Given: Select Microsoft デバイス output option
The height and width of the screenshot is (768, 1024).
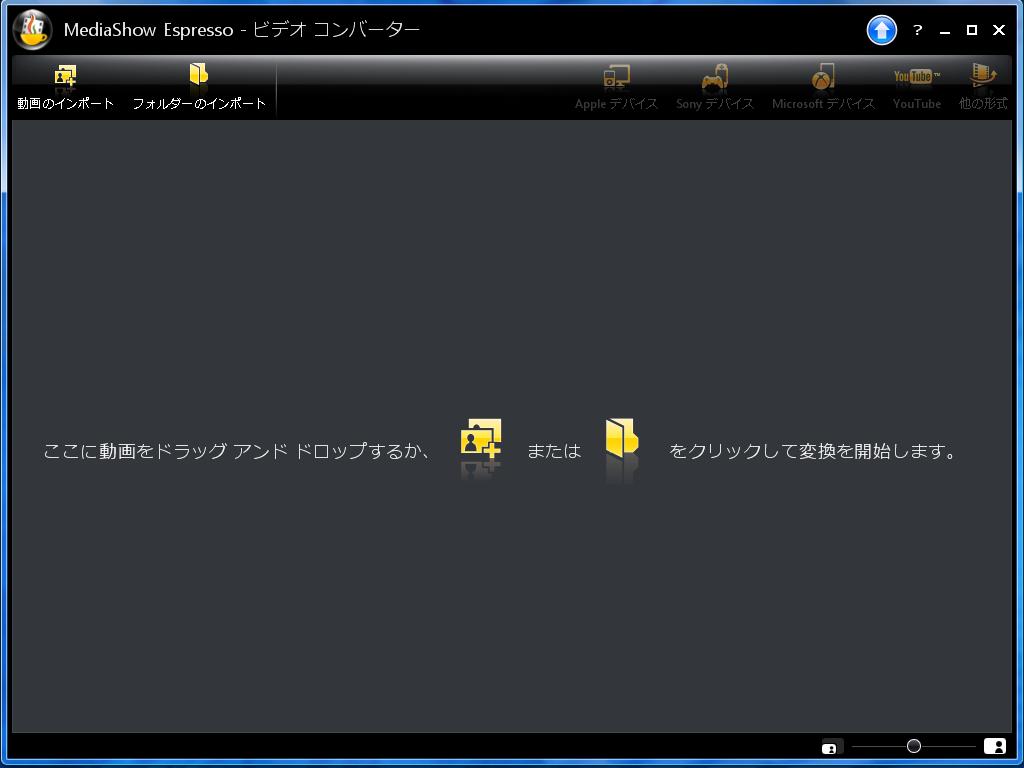Looking at the screenshot, I should tap(823, 87).
